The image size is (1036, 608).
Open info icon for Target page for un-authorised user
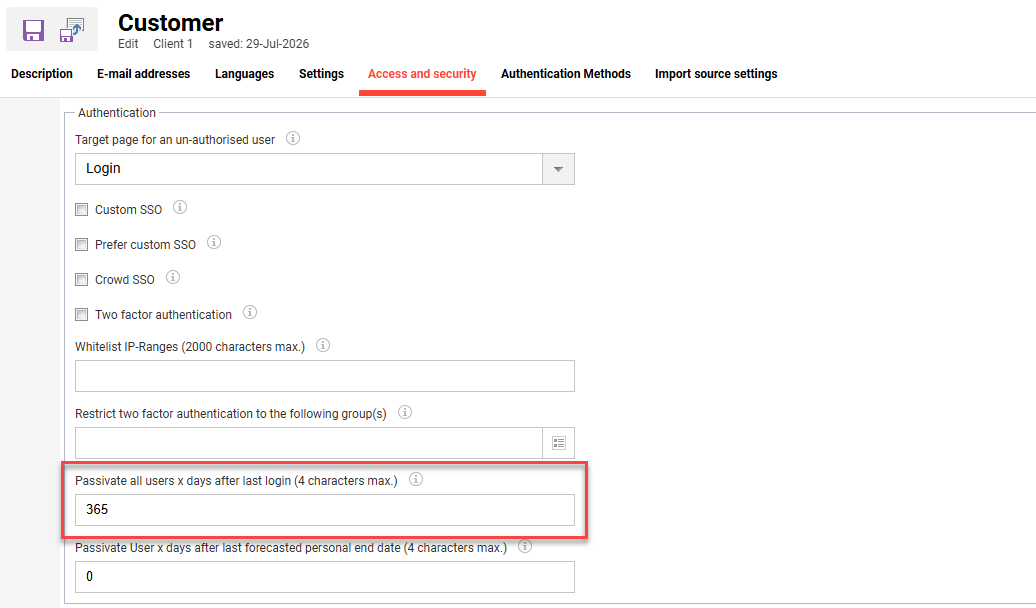click(293, 138)
